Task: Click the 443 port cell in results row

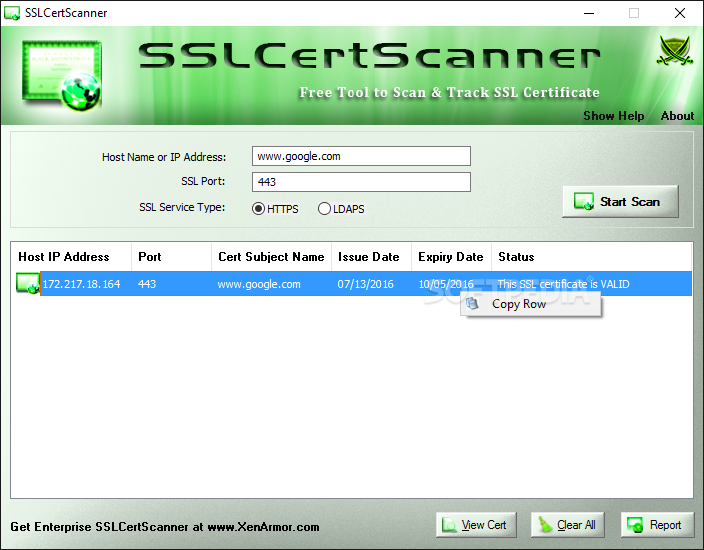Action: click(147, 284)
